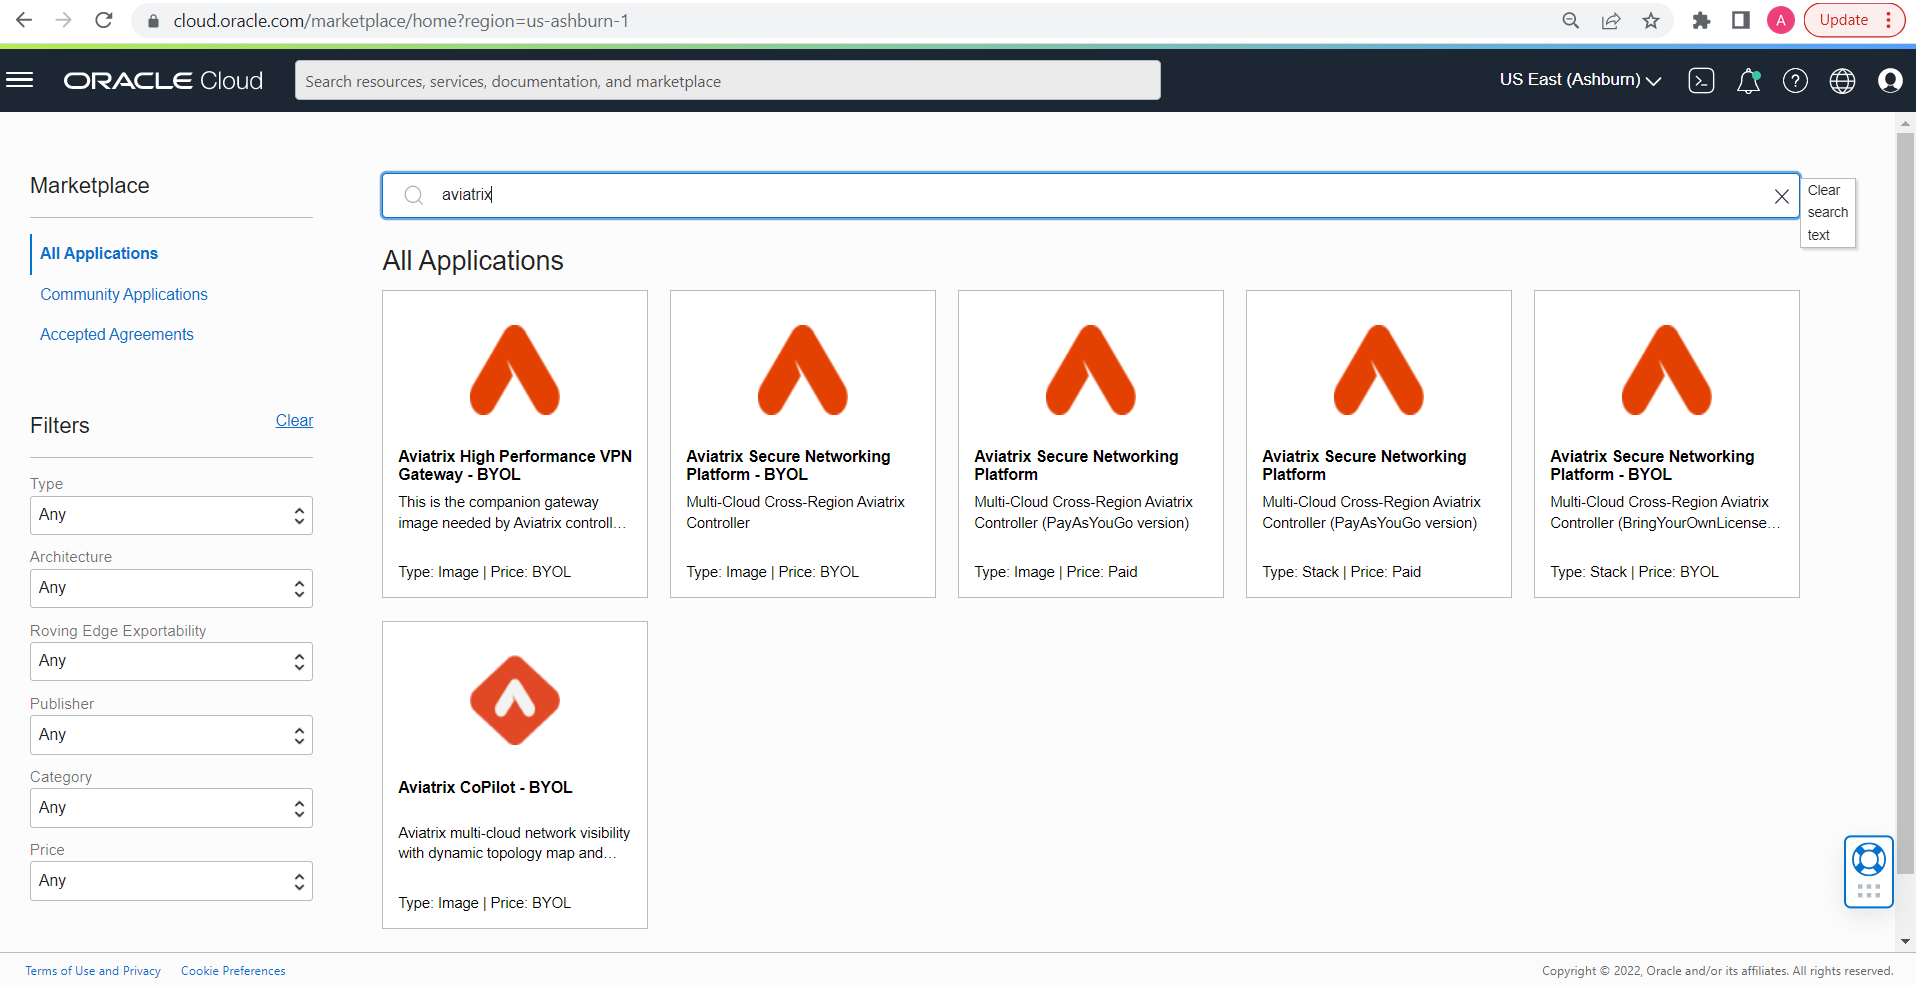Select Accepted Agreements in the sidebar

point(116,334)
